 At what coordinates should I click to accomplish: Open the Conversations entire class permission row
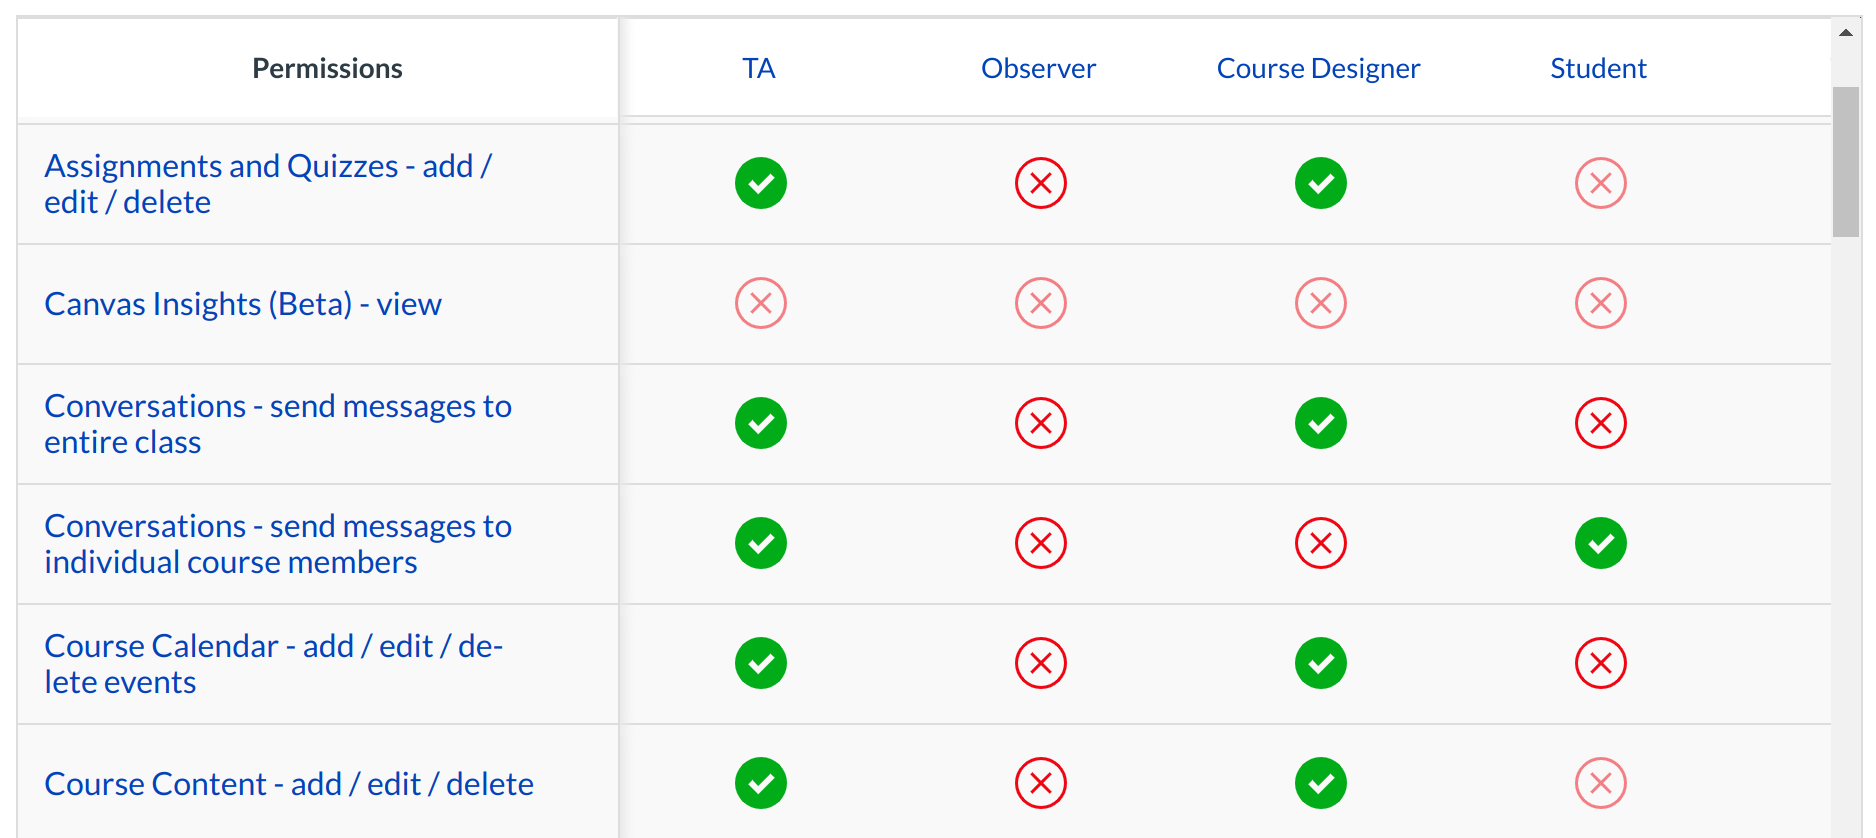coord(278,423)
